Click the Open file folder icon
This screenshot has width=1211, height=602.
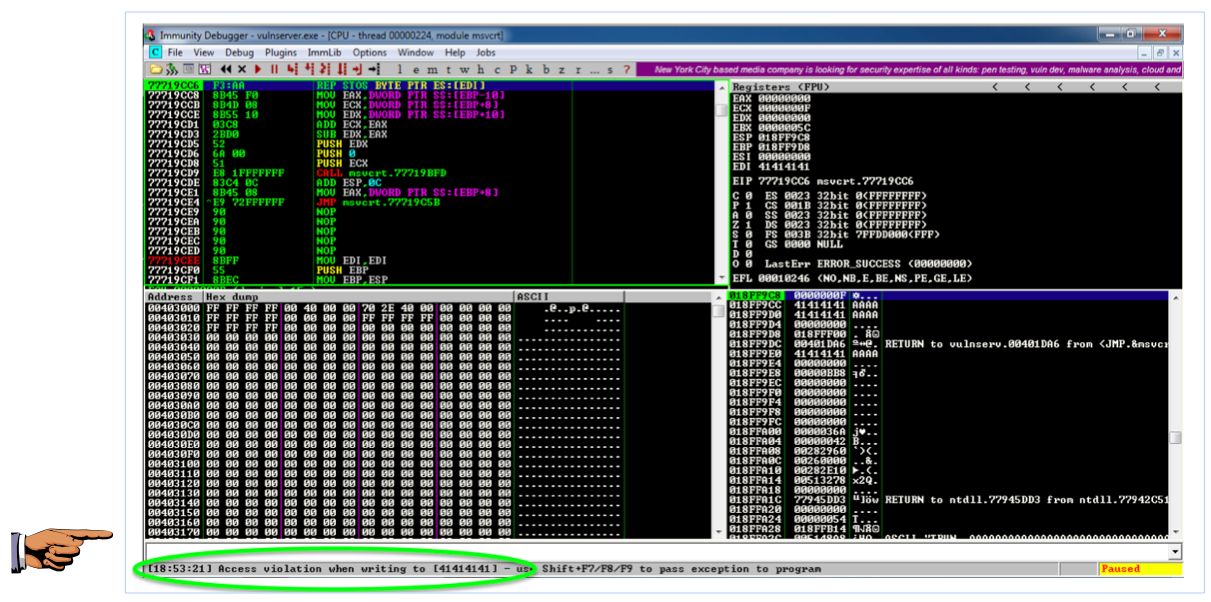pos(156,69)
